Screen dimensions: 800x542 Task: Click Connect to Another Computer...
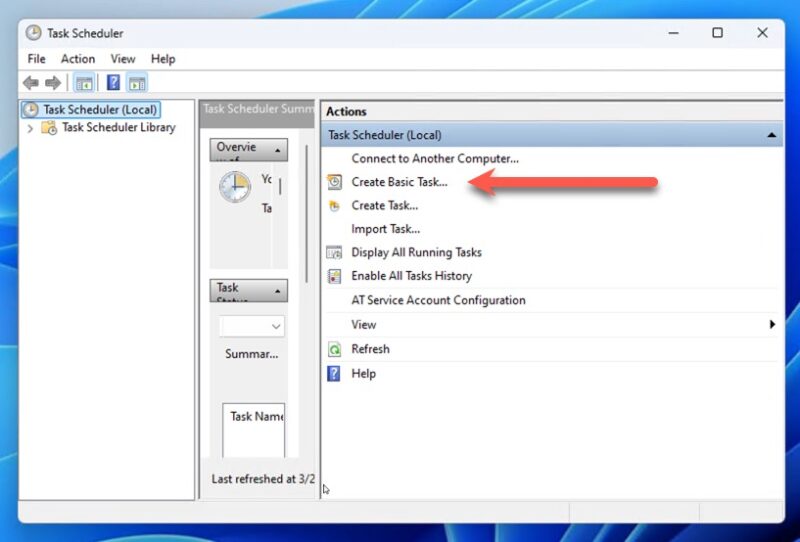coord(435,159)
